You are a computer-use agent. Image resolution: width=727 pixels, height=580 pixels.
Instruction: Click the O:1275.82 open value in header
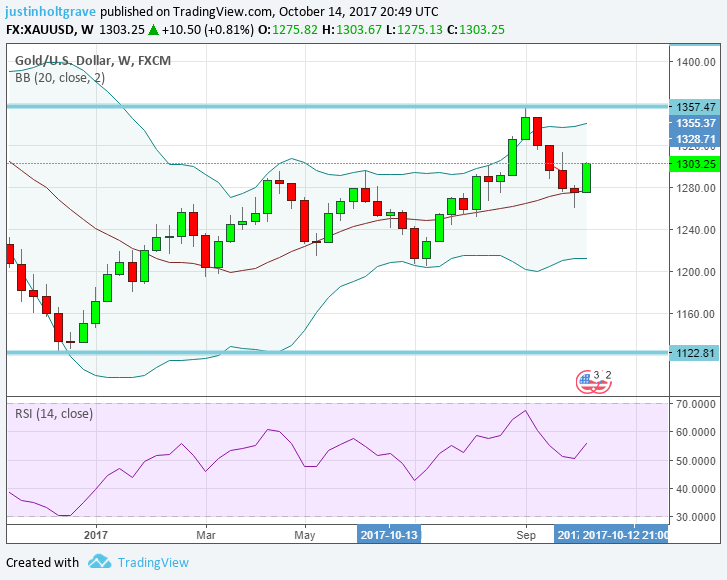[x=288, y=30]
